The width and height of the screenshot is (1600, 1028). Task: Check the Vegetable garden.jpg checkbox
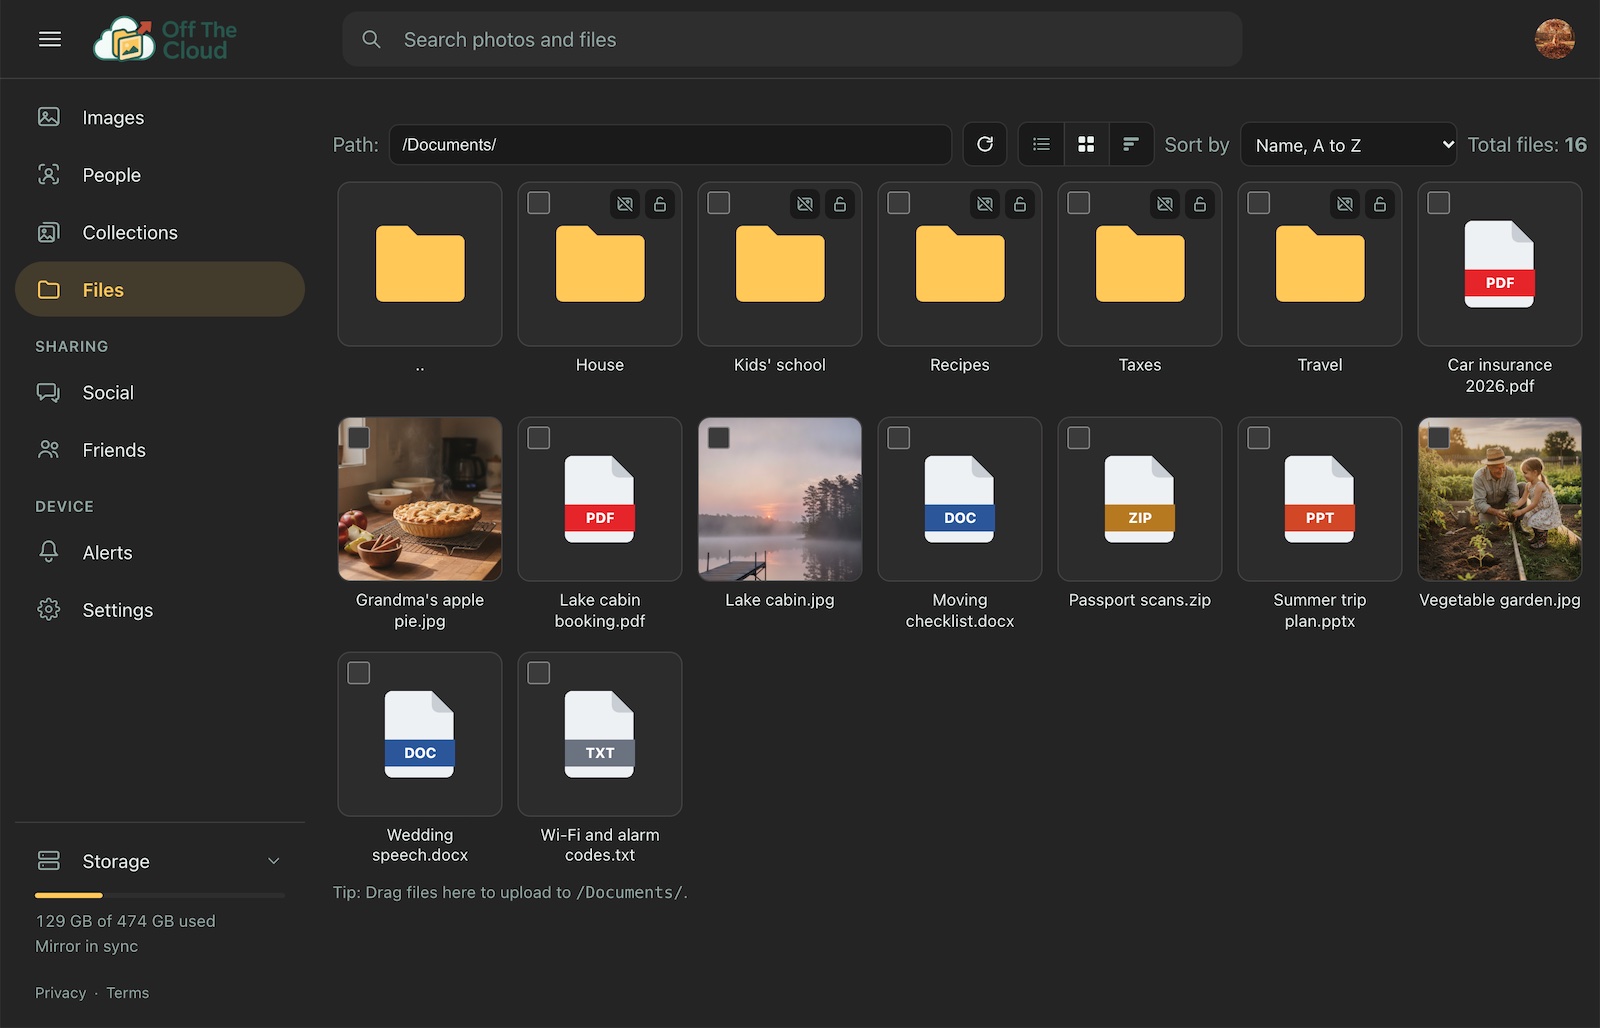pos(1439,438)
